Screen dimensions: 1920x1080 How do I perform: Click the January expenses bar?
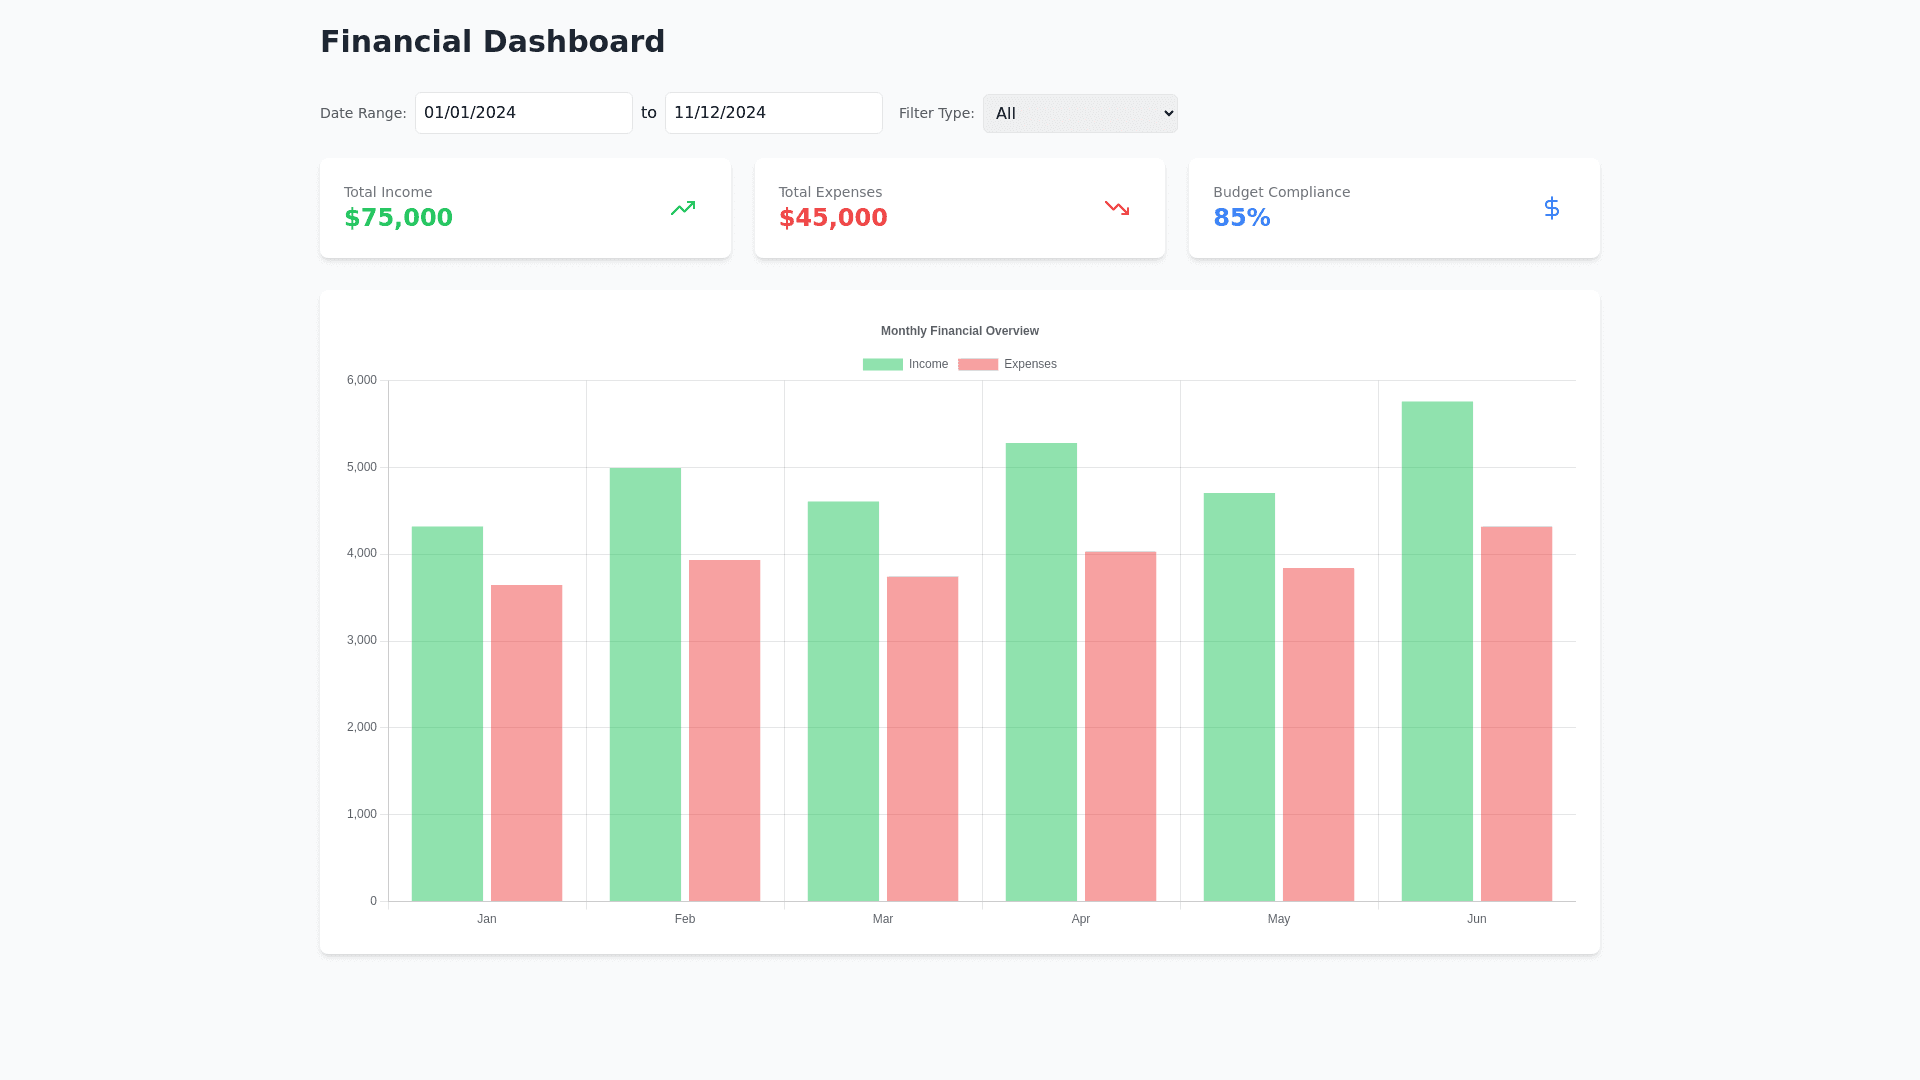click(x=526, y=742)
